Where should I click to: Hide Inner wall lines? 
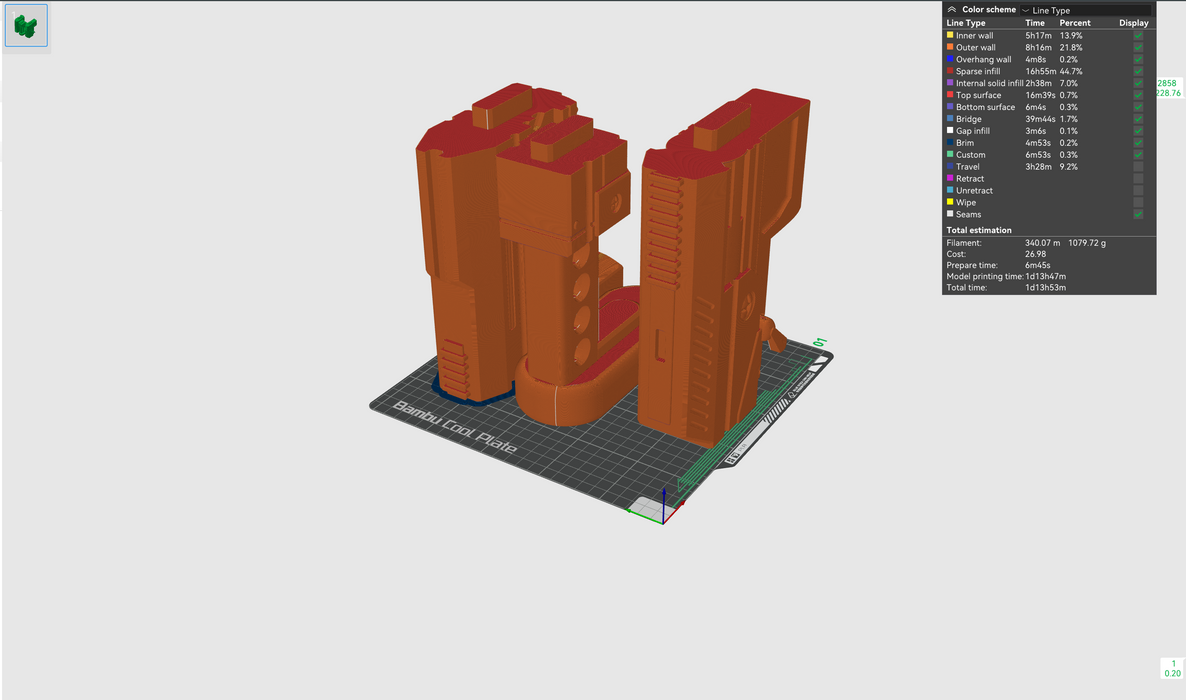pos(1138,36)
